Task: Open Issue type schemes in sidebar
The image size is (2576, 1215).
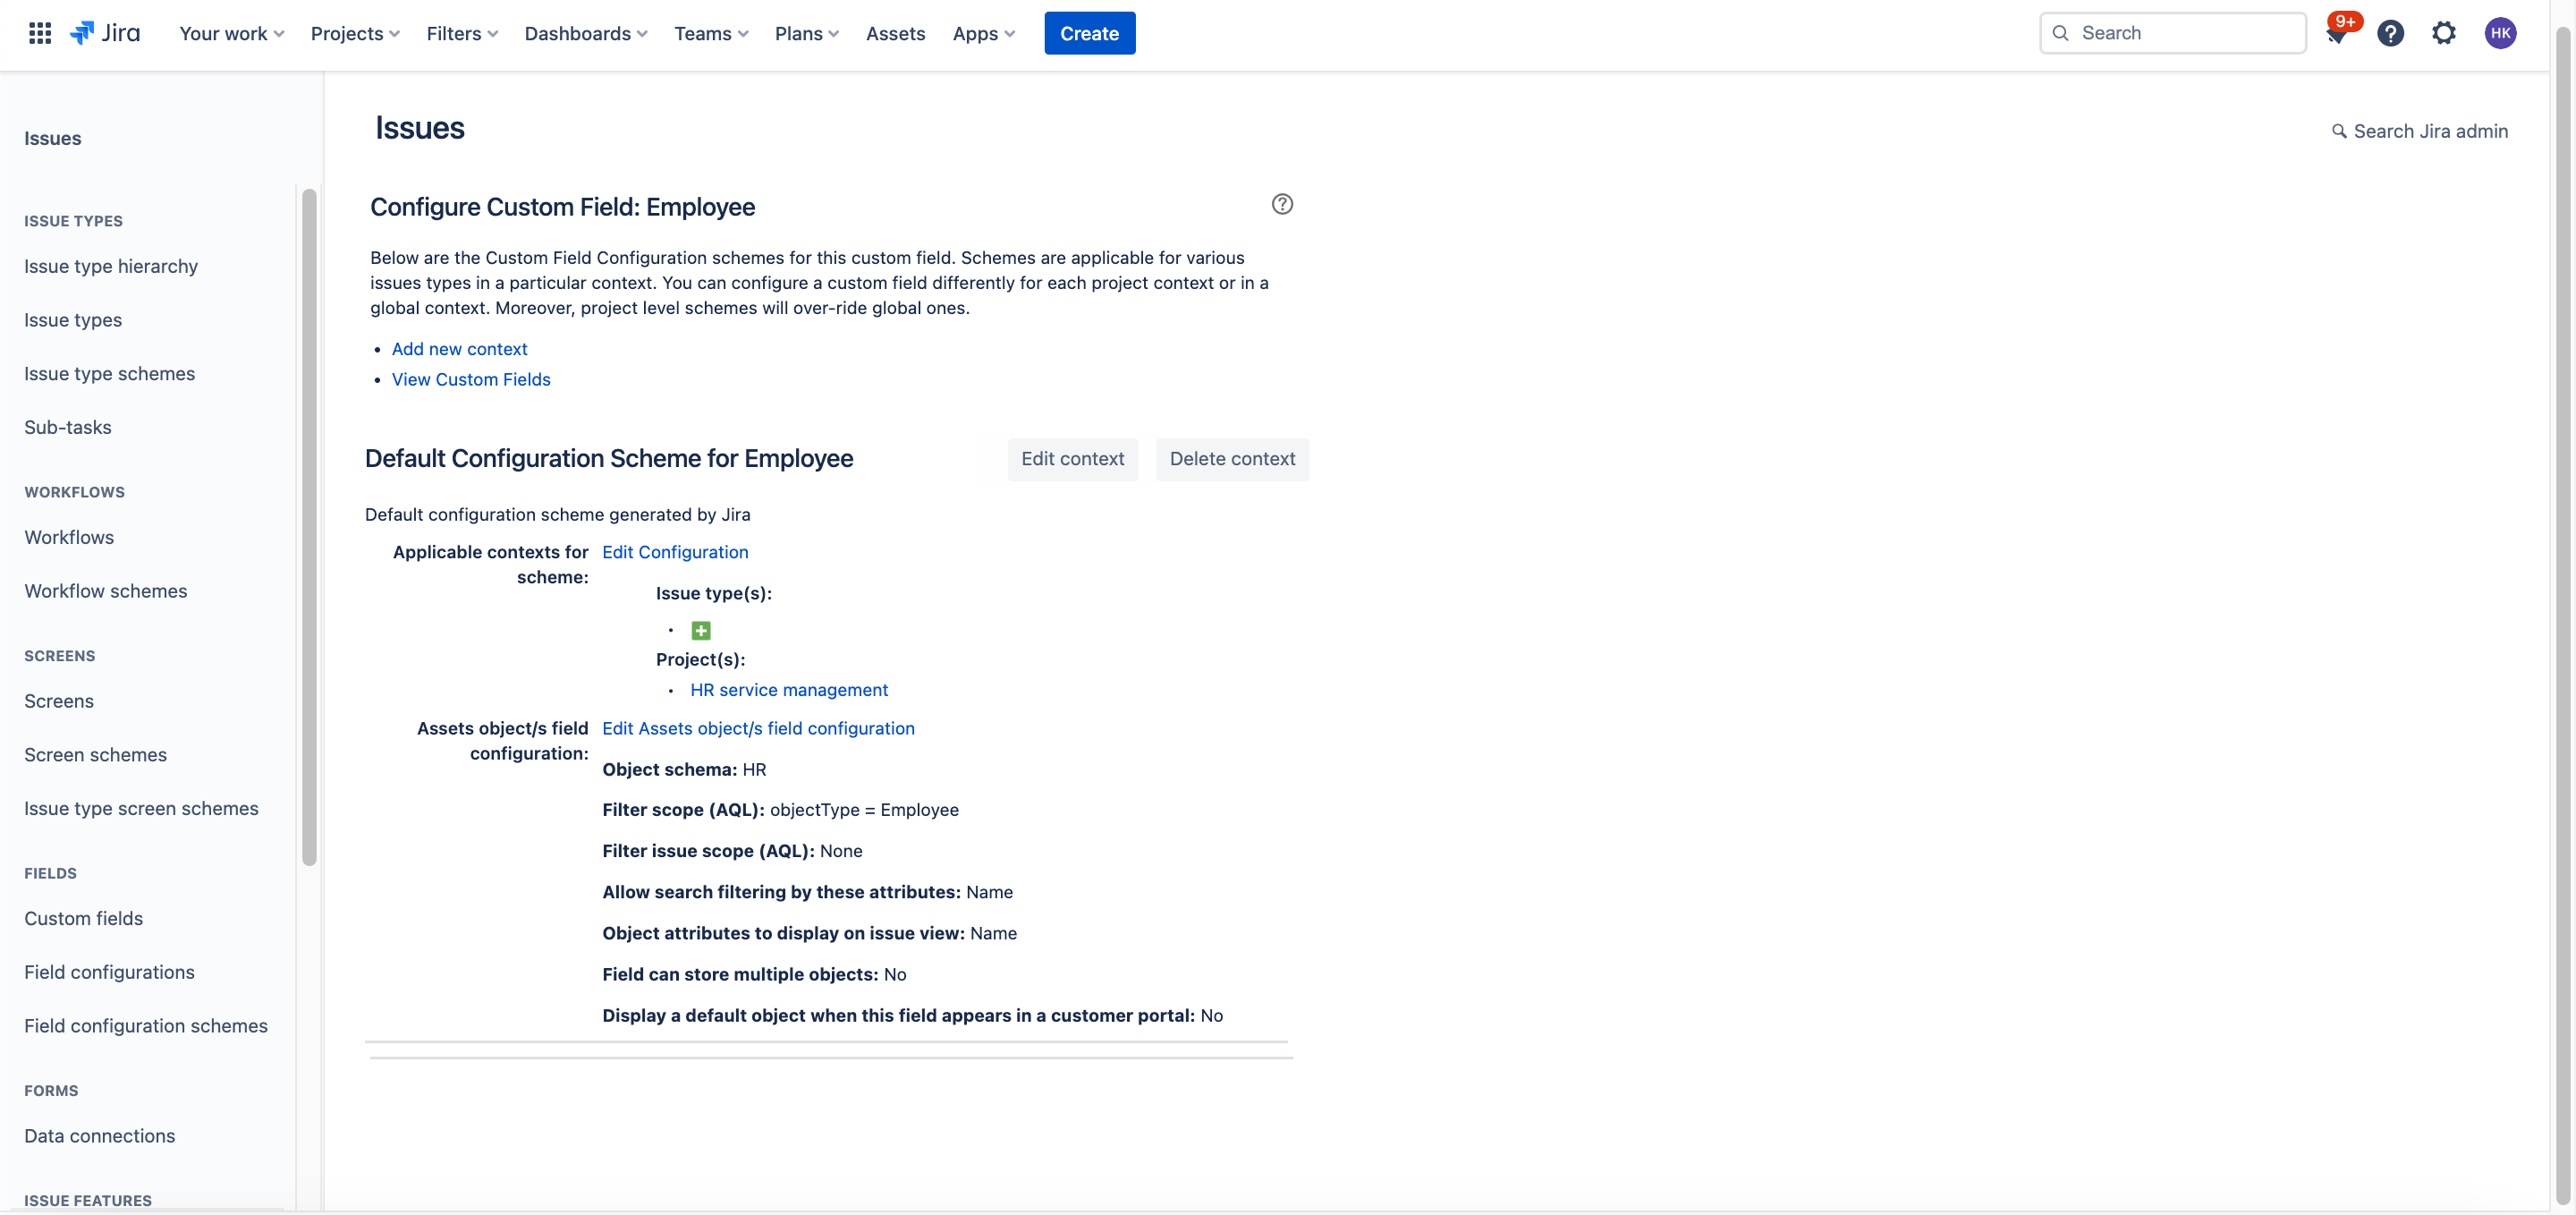Action: (110, 373)
